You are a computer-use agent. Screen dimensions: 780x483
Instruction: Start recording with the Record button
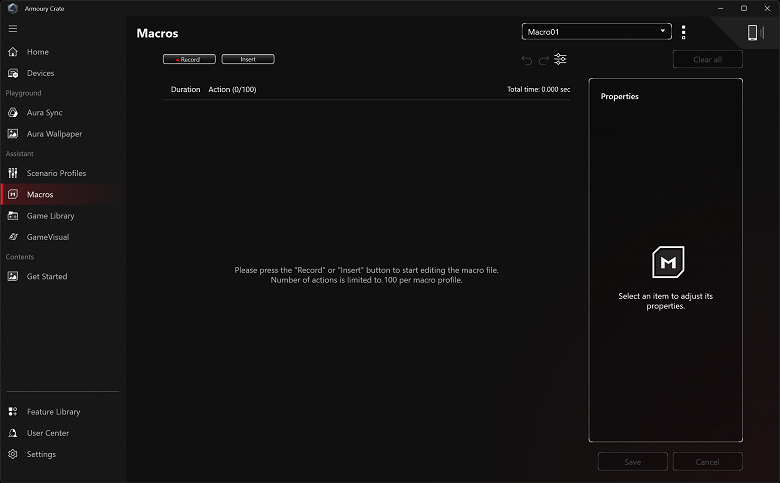pyautogui.click(x=190, y=59)
